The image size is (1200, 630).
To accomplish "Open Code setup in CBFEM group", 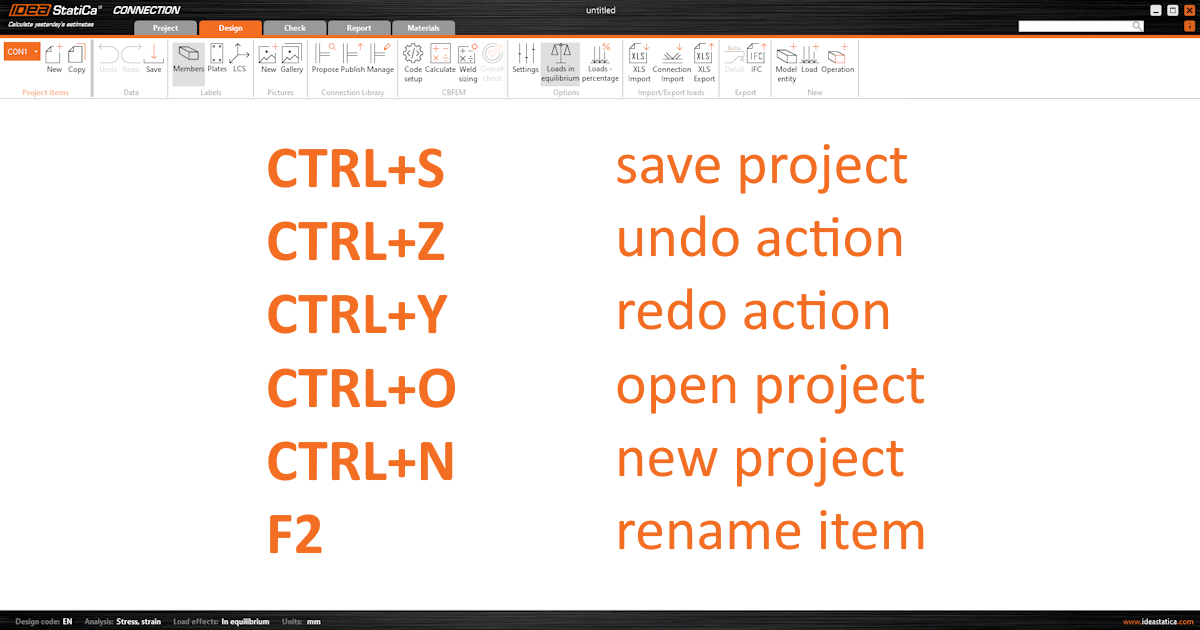I will [x=413, y=62].
